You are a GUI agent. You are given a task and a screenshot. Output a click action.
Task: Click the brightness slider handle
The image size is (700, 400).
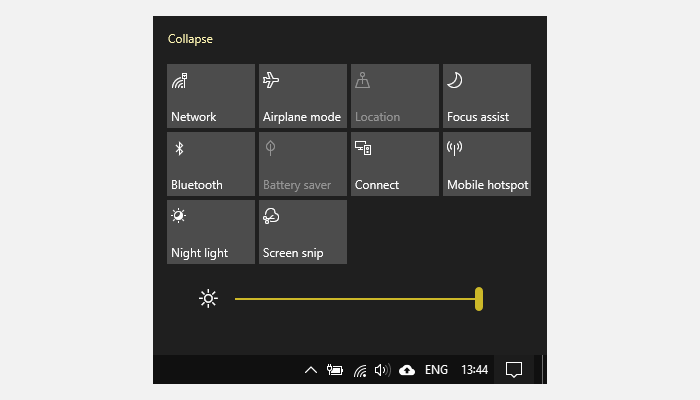pyautogui.click(x=479, y=298)
